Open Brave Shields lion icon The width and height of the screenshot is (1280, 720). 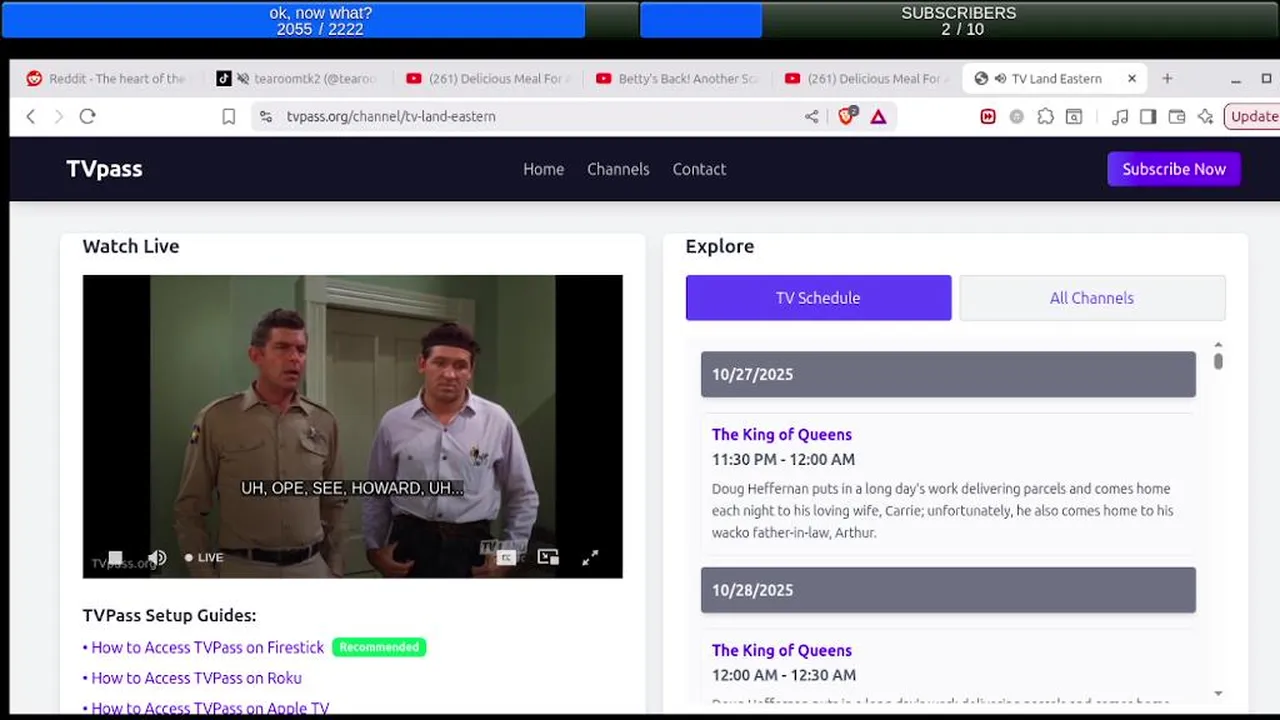coord(847,117)
